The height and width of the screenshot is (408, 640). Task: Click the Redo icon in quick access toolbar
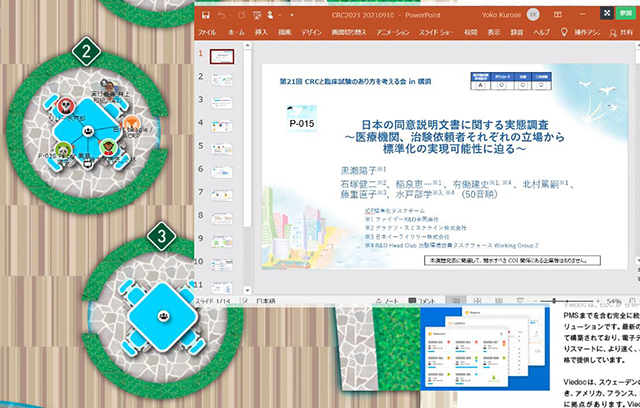tap(241, 15)
